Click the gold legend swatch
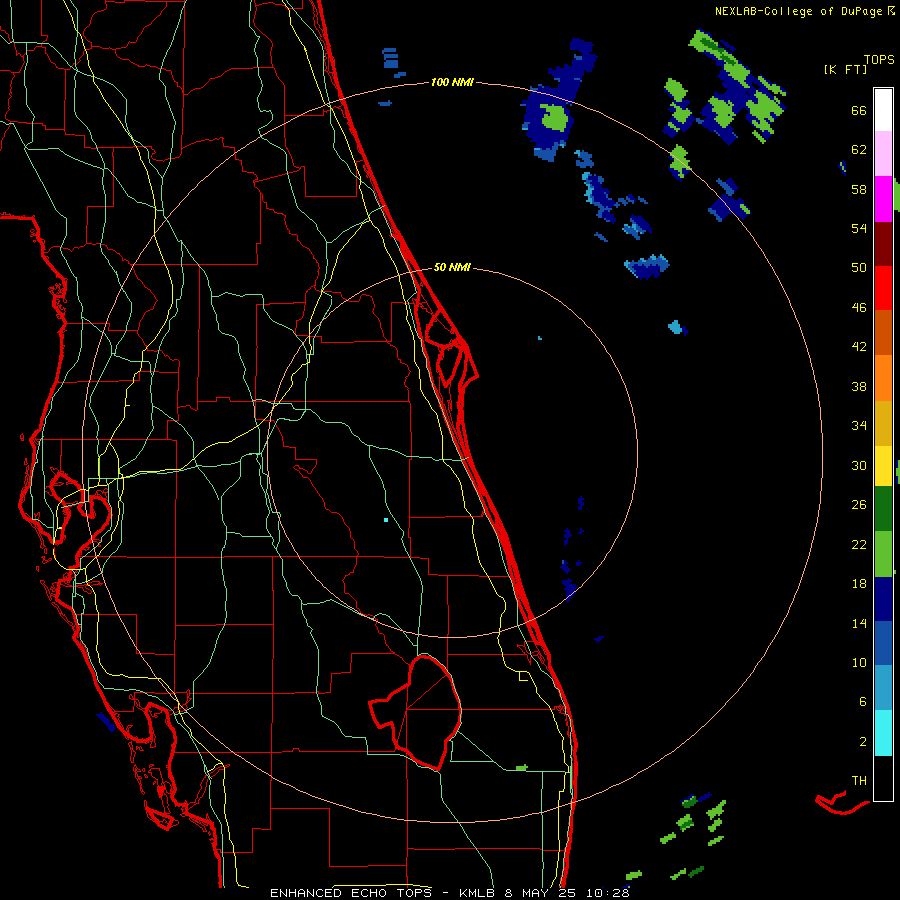Viewport: 900px width, 900px height. click(x=883, y=423)
